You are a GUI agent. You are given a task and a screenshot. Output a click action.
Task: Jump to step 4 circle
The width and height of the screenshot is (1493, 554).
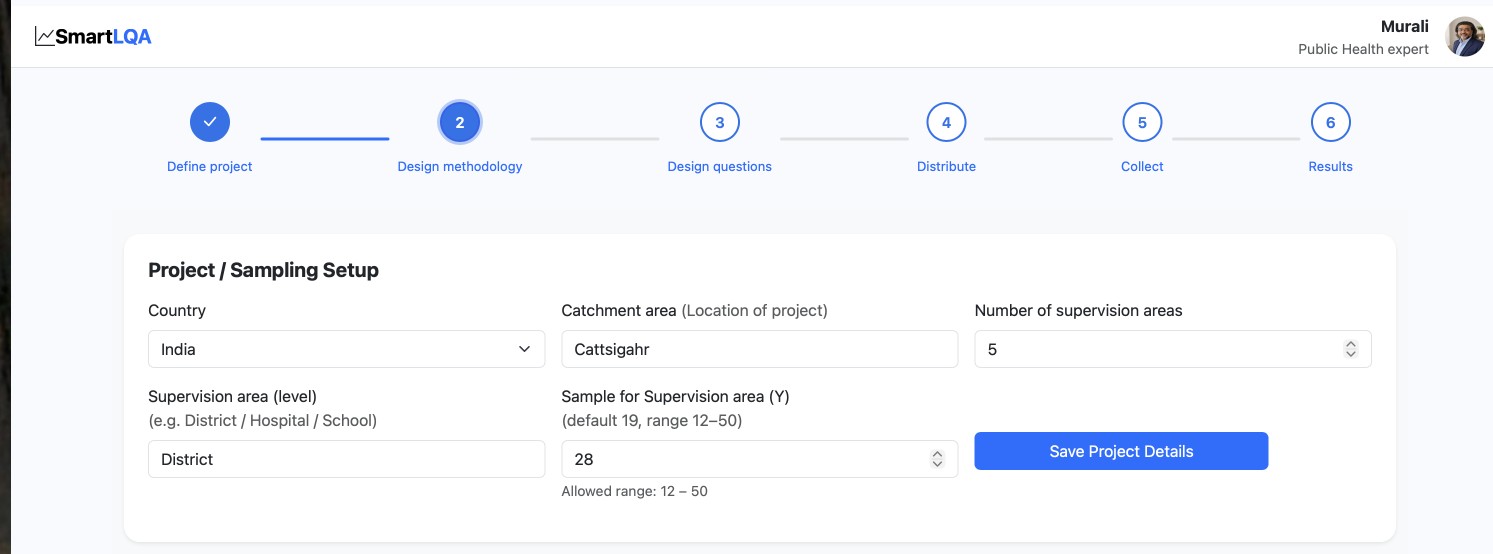946,123
